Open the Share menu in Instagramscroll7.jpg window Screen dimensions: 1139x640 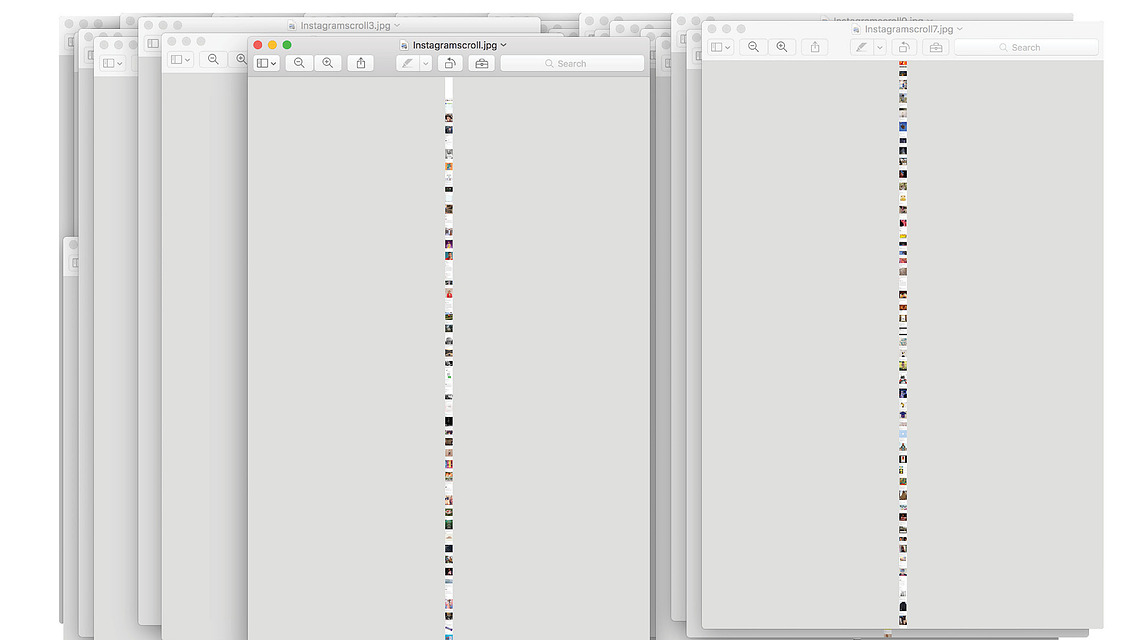pos(815,47)
